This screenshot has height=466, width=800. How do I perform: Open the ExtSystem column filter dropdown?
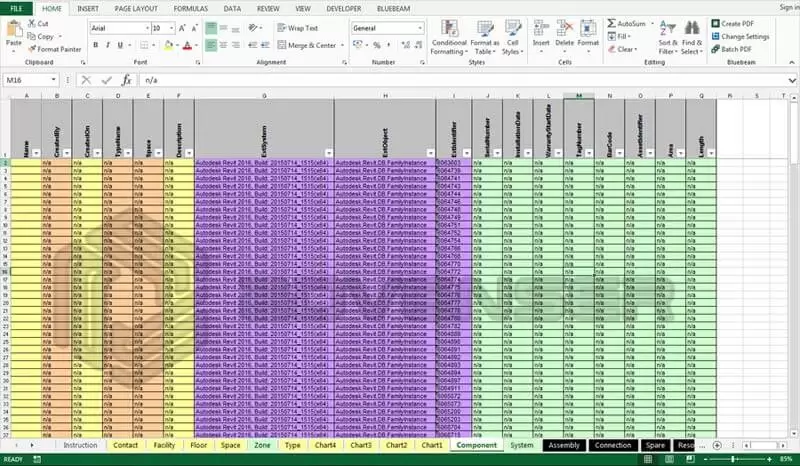pos(329,153)
